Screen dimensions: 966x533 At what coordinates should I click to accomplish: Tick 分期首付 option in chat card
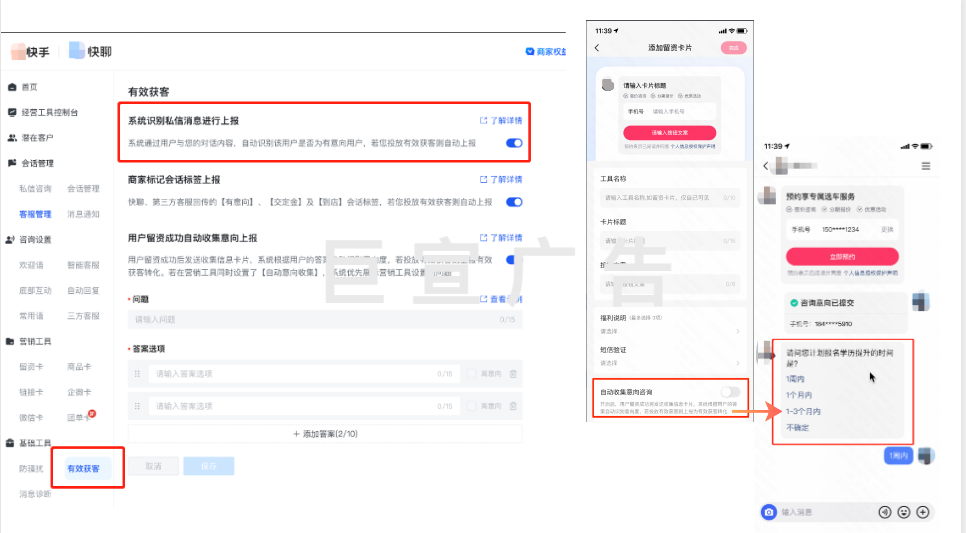pyautogui.click(x=824, y=210)
